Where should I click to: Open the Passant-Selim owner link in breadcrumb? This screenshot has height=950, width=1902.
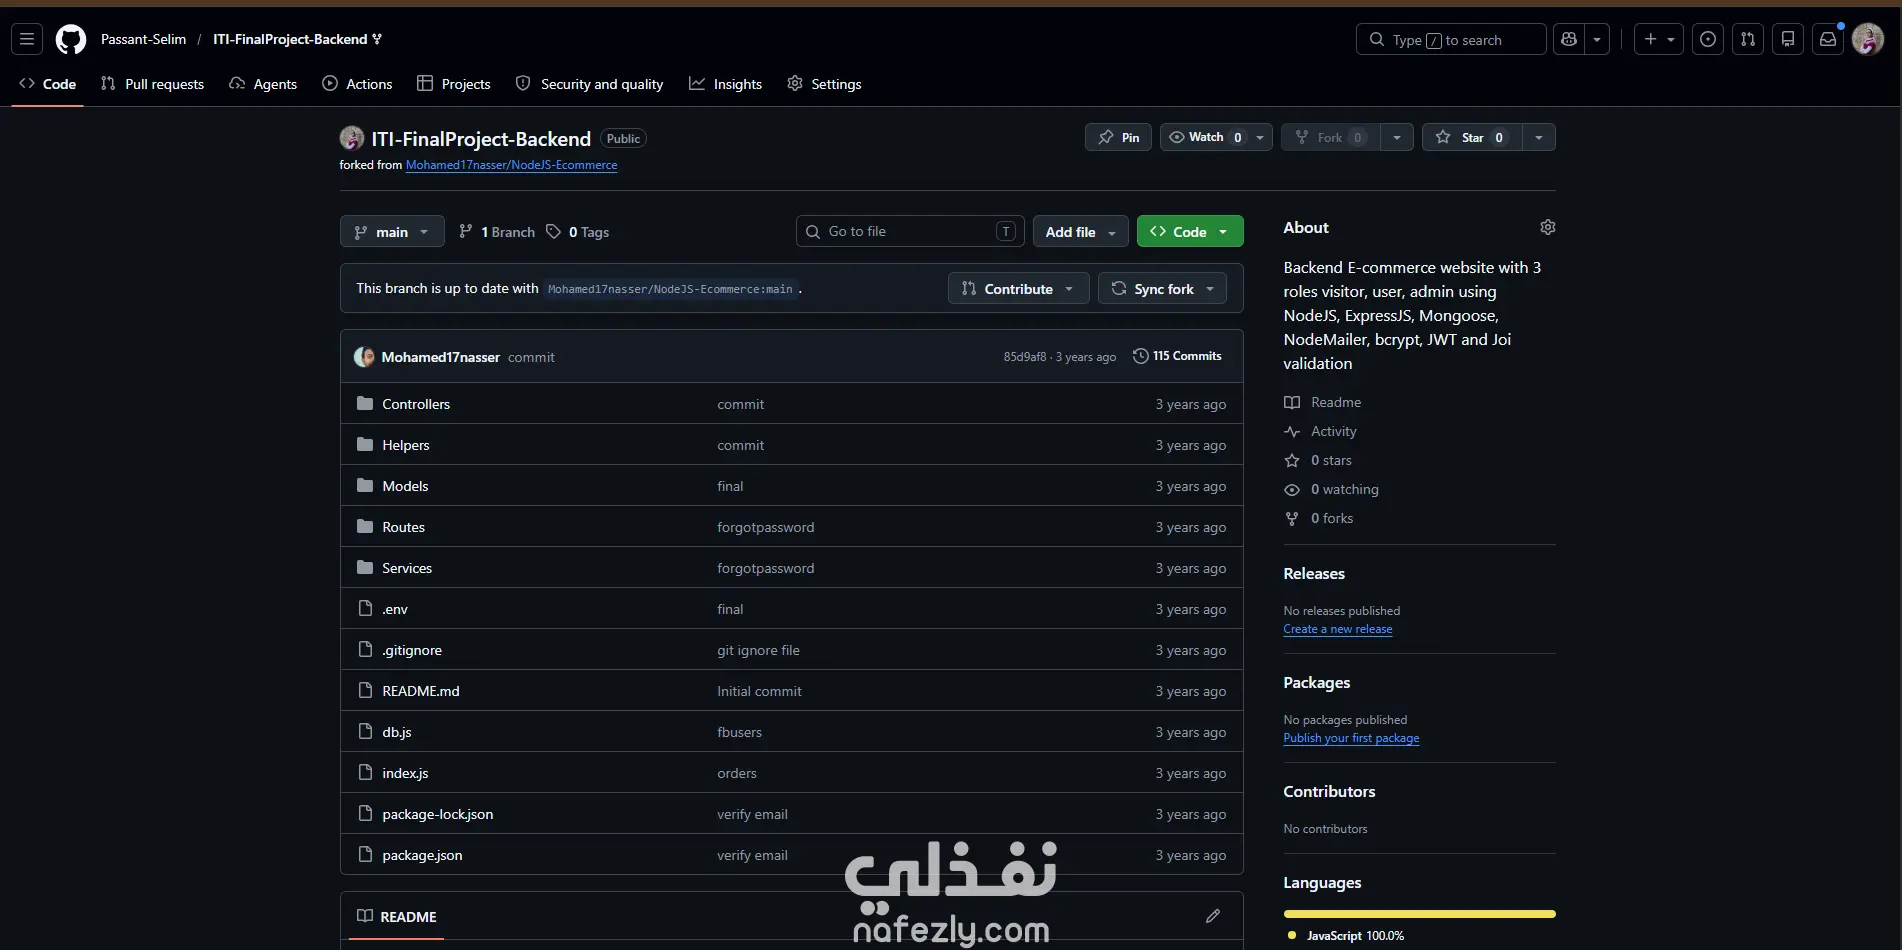click(143, 39)
